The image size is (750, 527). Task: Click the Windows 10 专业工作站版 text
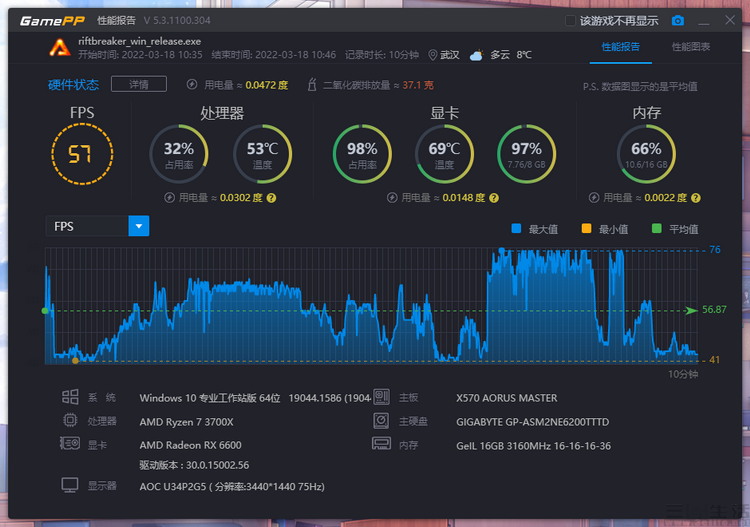(x=210, y=398)
